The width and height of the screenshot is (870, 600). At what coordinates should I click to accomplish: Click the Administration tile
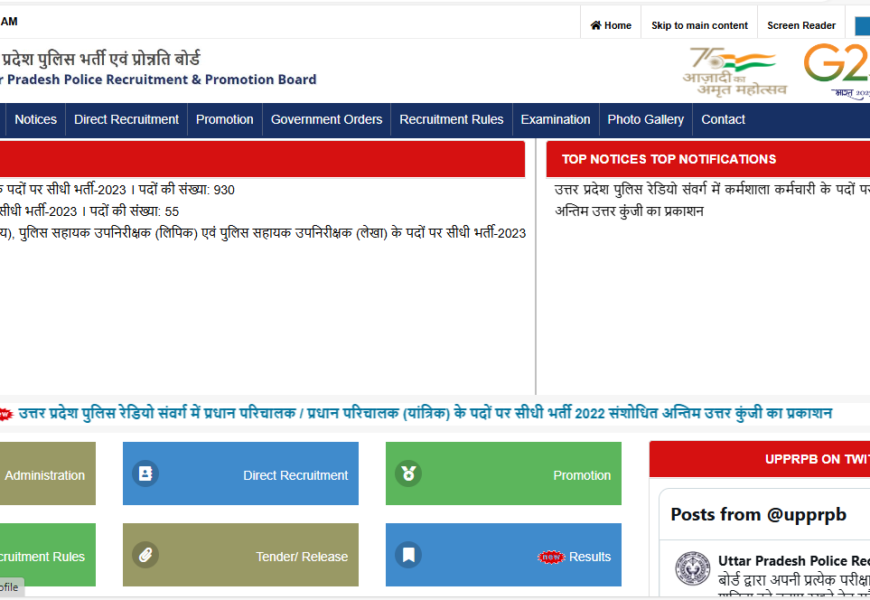coord(45,475)
